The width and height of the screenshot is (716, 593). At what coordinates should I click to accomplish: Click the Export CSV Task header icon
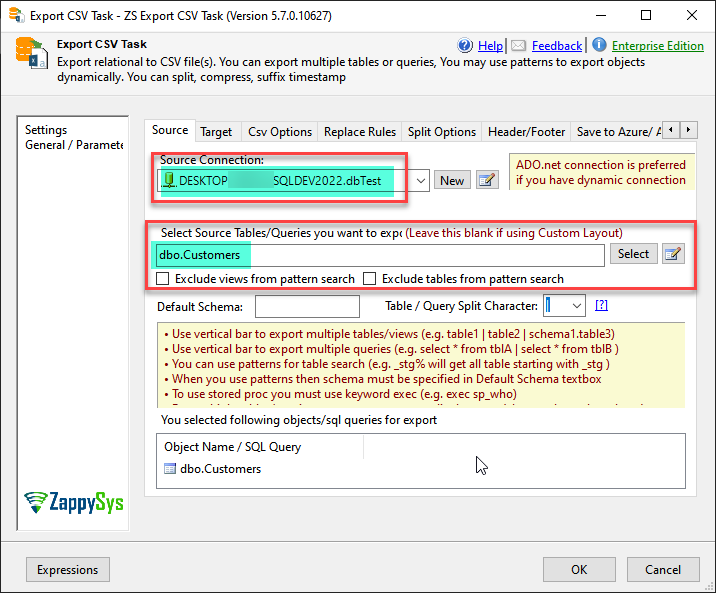[x=31, y=52]
